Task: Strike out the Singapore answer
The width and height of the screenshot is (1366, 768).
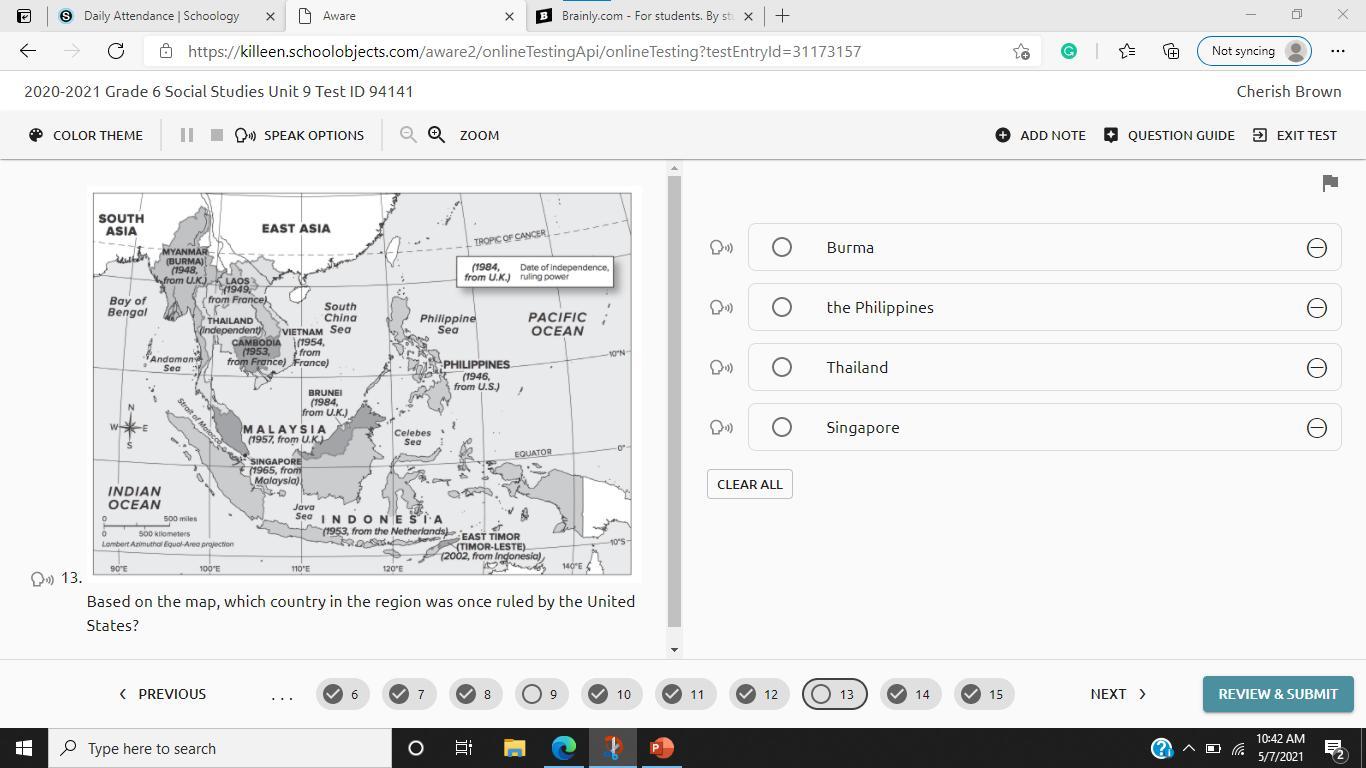Action: (x=1317, y=428)
